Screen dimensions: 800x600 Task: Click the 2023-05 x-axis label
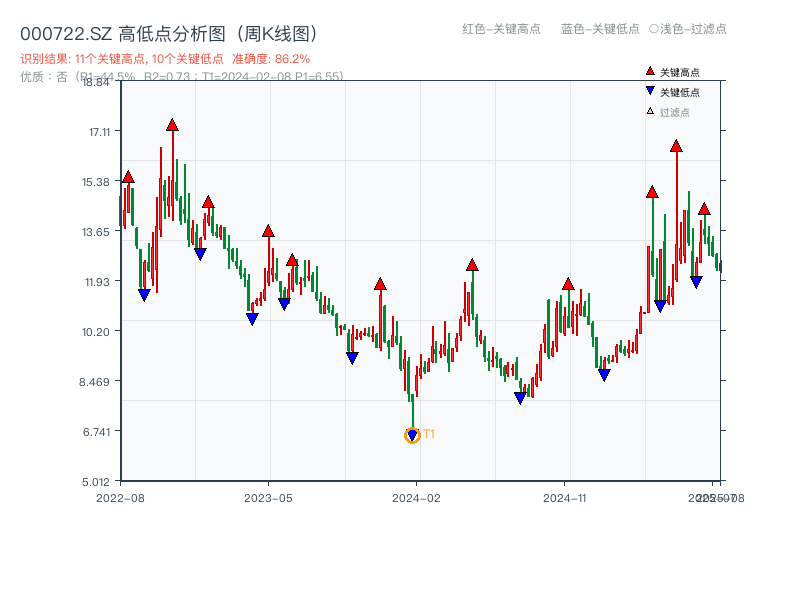pos(268,498)
